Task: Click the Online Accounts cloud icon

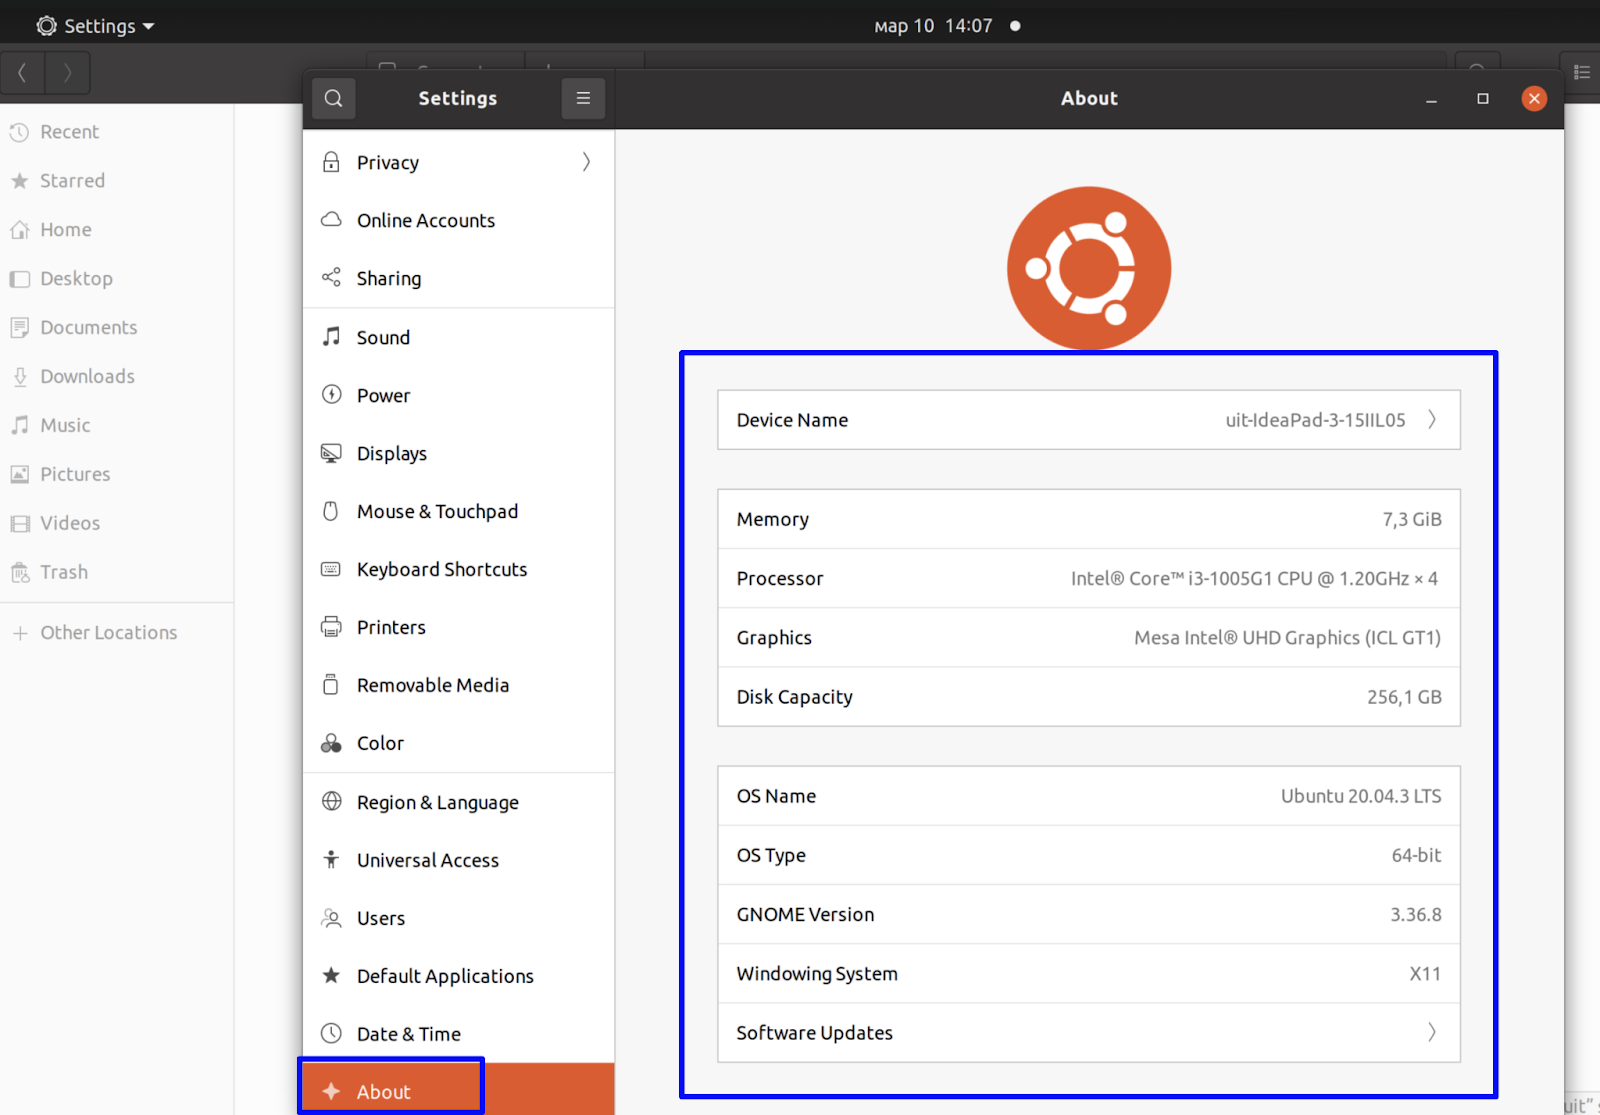Action: 331,219
